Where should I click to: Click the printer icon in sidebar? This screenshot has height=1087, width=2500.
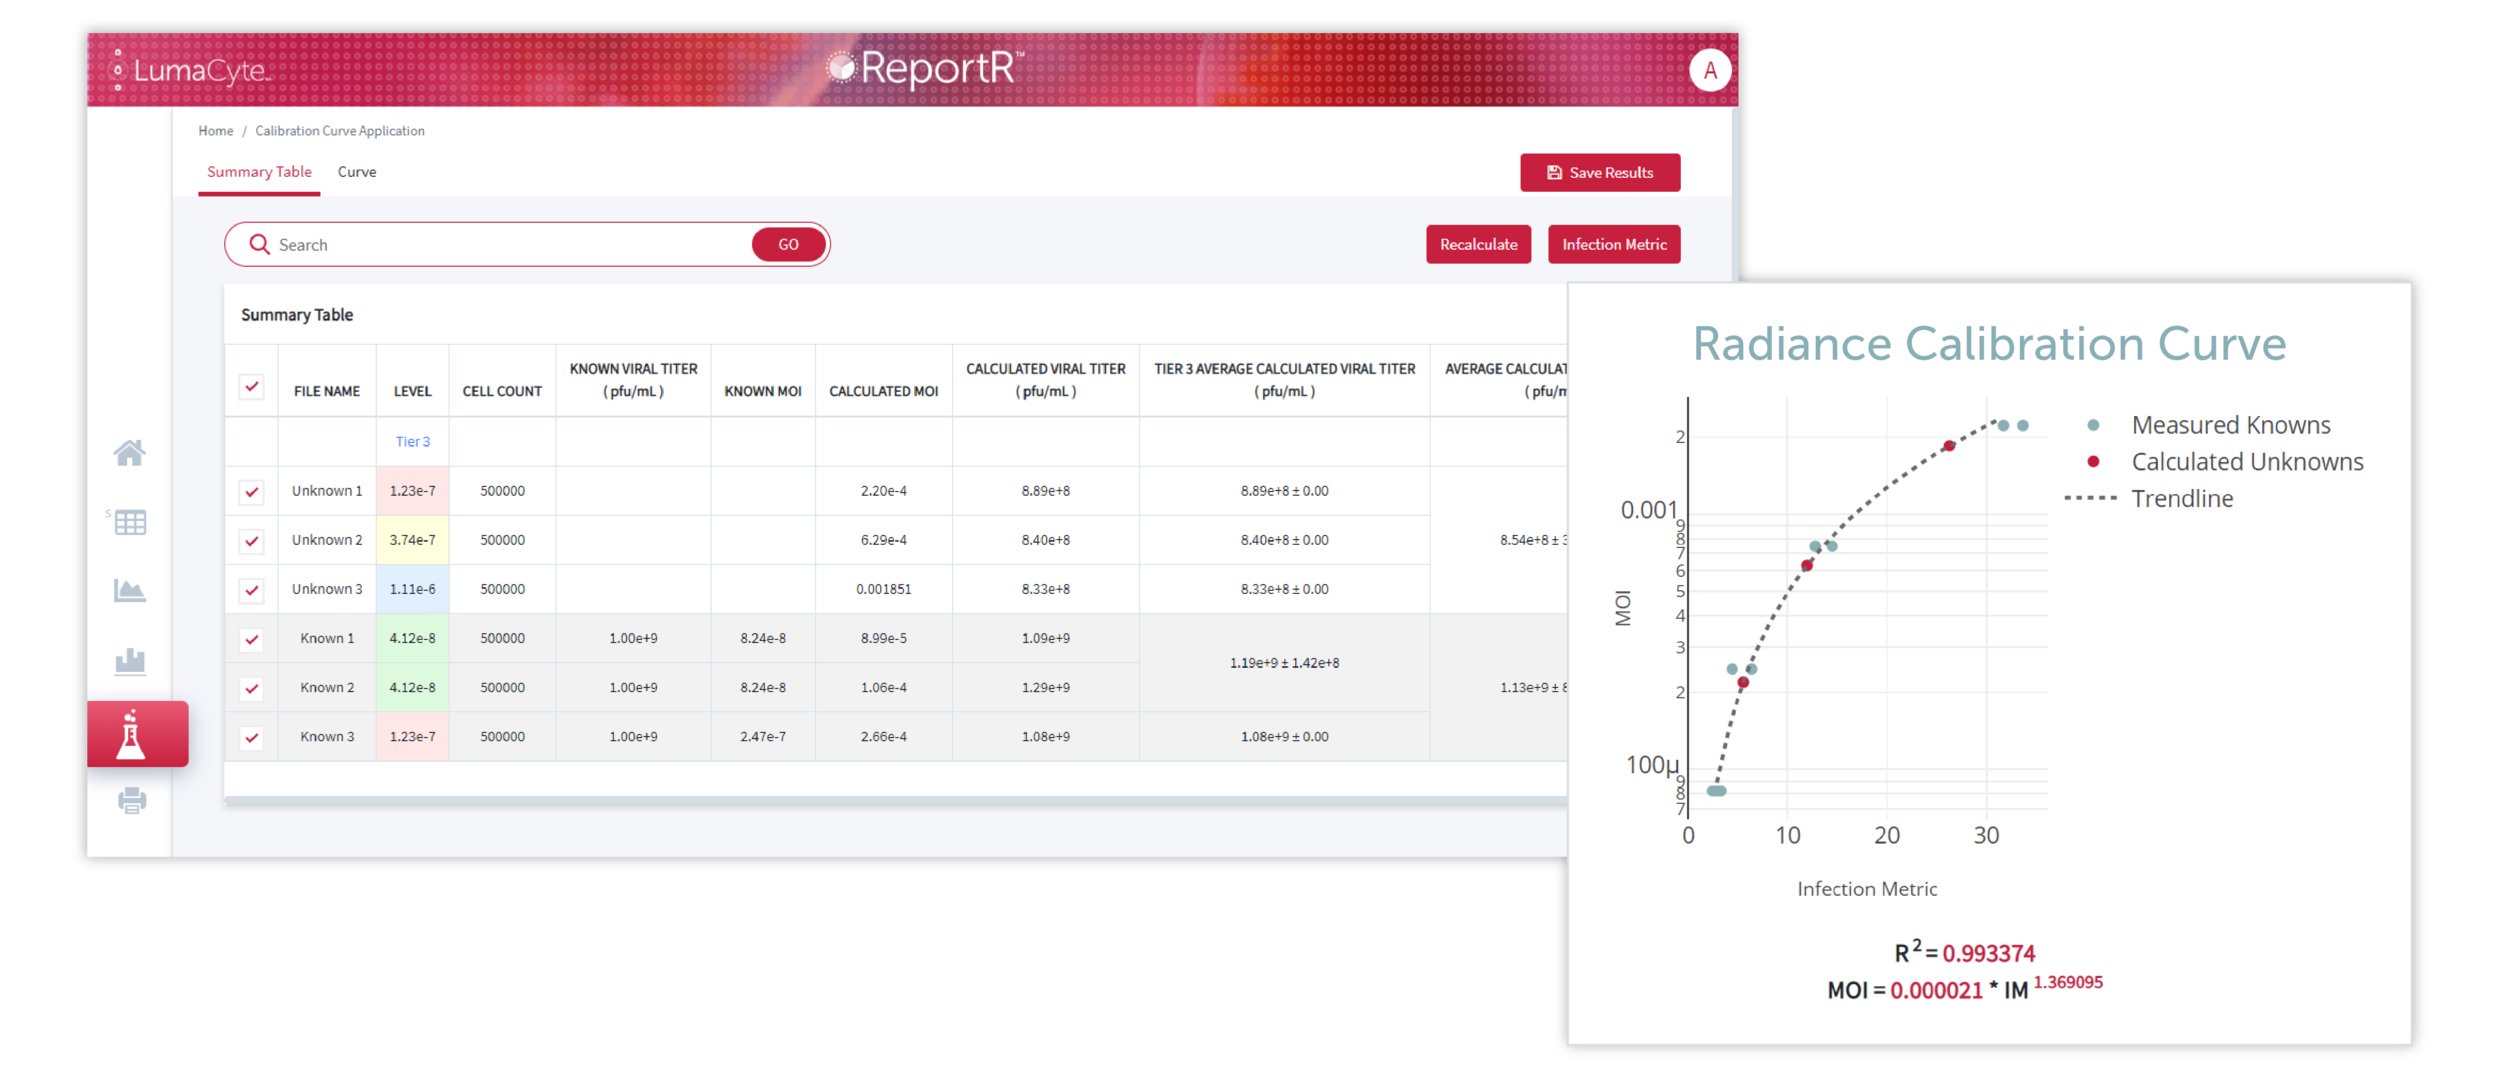tap(131, 800)
